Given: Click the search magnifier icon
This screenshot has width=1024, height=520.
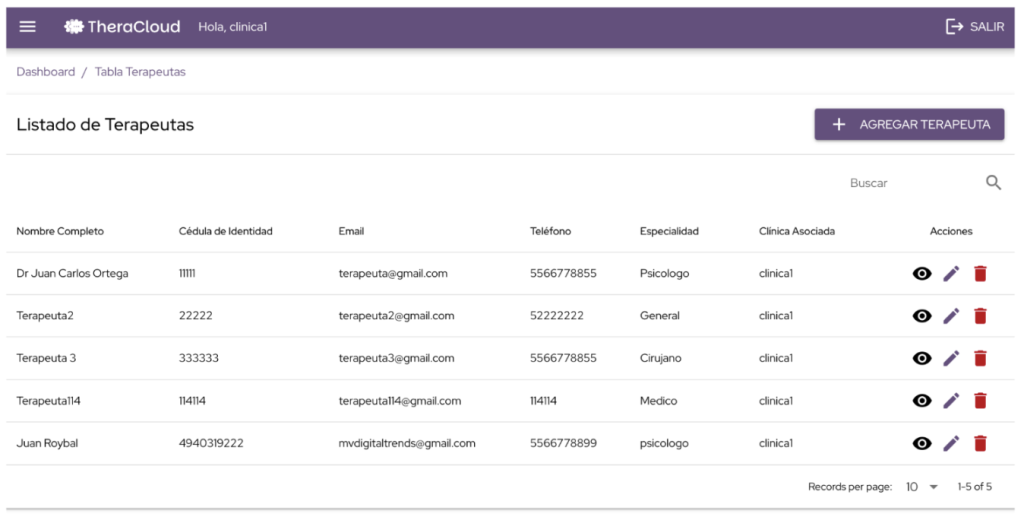Looking at the screenshot, I should point(993,183).
